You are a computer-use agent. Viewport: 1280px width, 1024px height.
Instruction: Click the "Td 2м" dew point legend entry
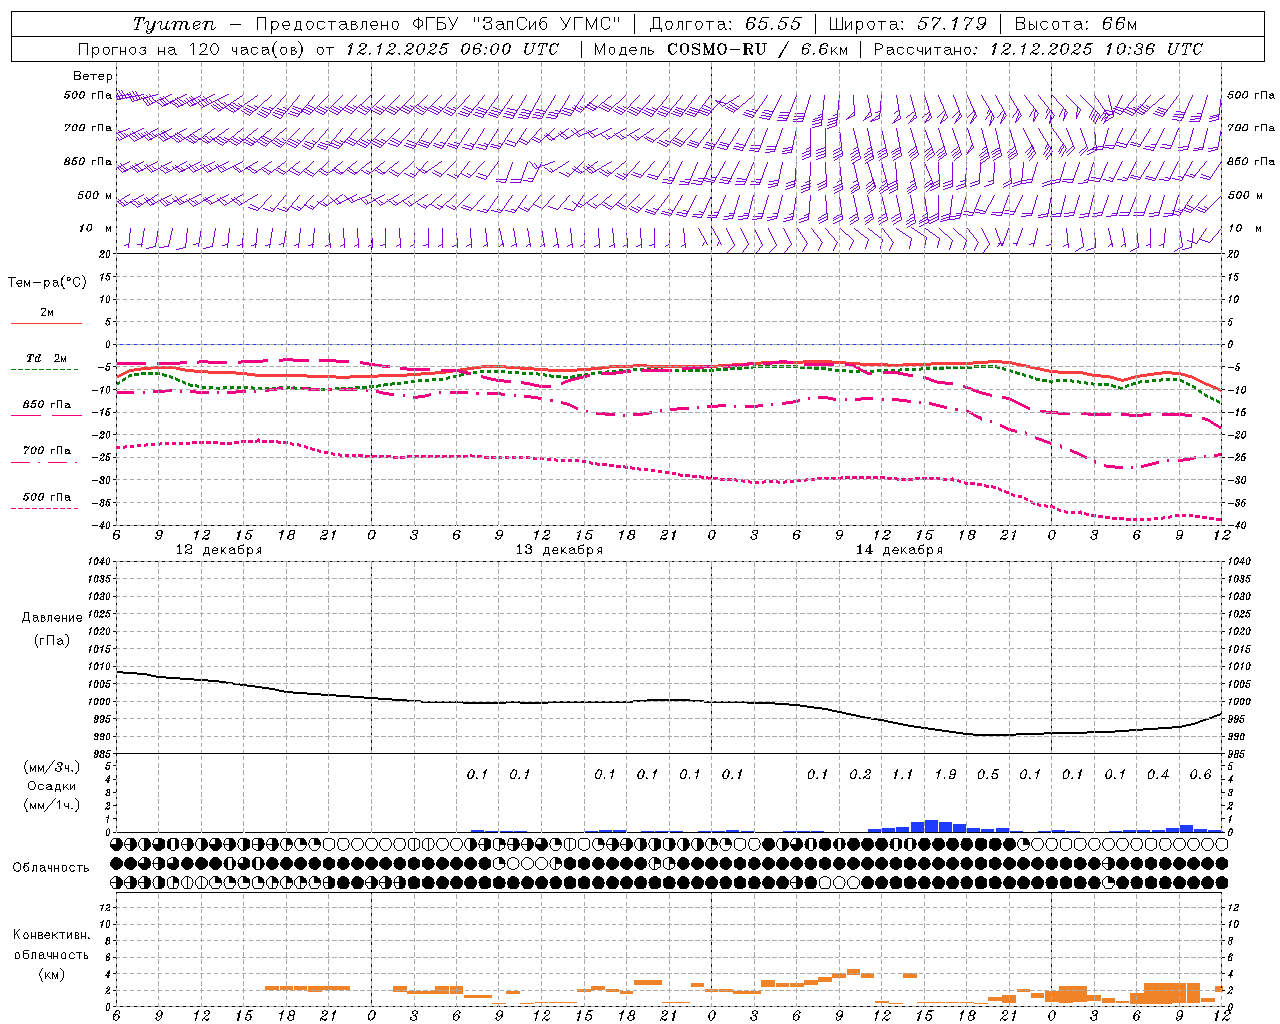(x=46, y=358)
